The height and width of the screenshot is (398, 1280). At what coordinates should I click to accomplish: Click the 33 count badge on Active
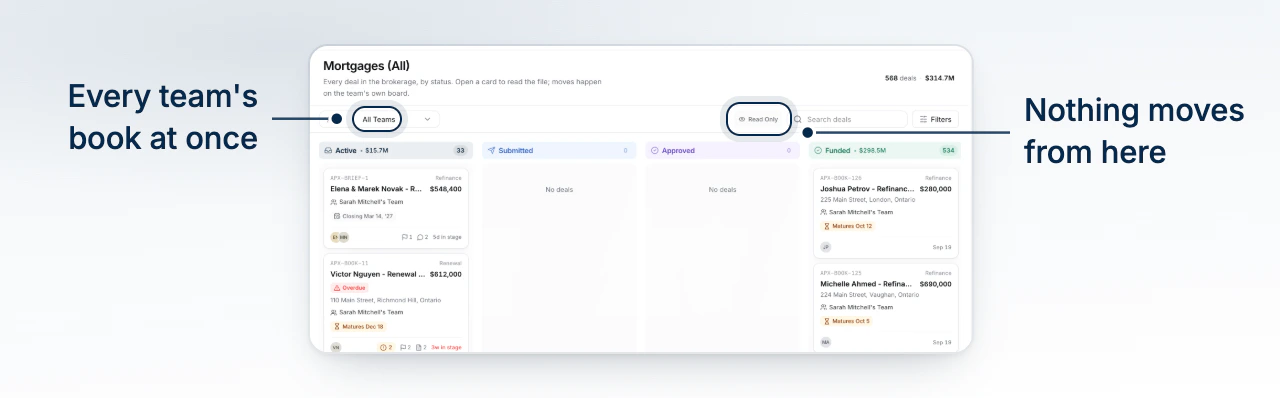[x=461, y=150]
